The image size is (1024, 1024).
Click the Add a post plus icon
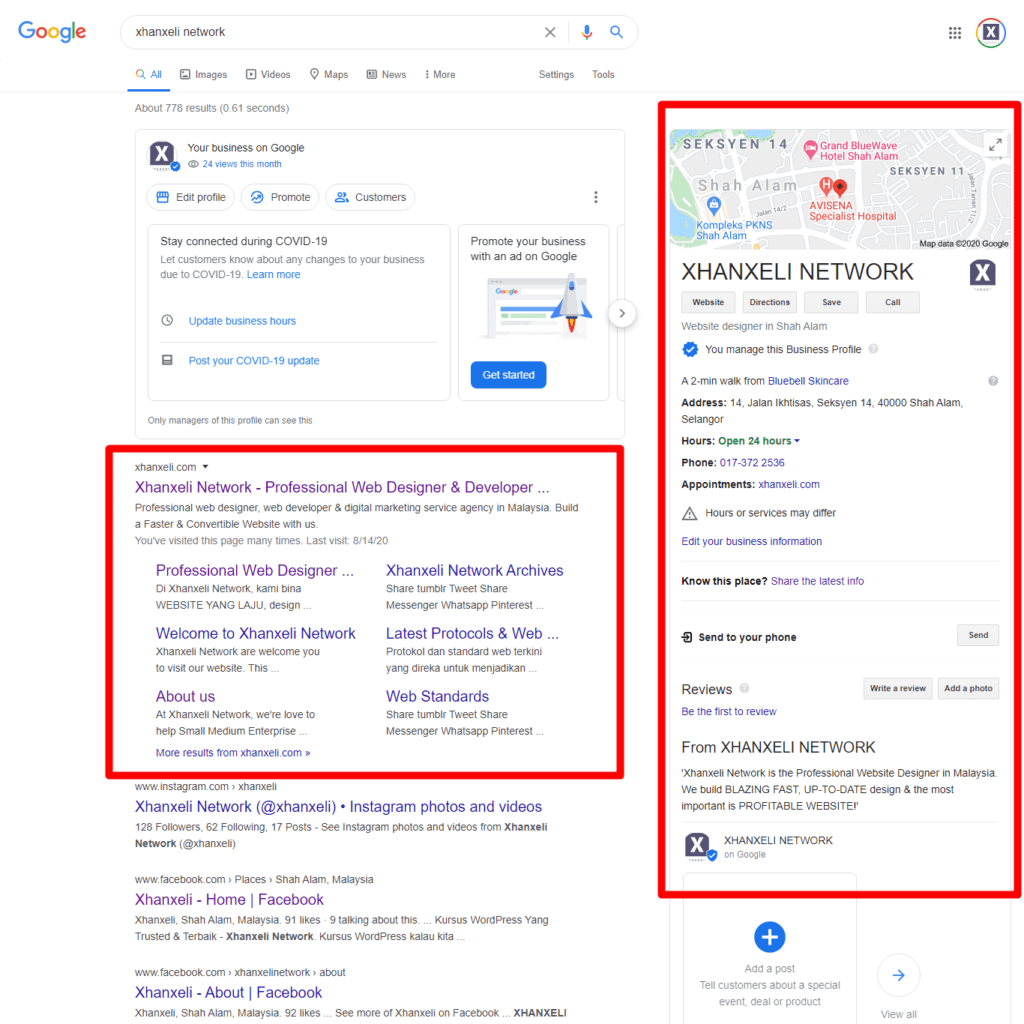click(769, 937)
